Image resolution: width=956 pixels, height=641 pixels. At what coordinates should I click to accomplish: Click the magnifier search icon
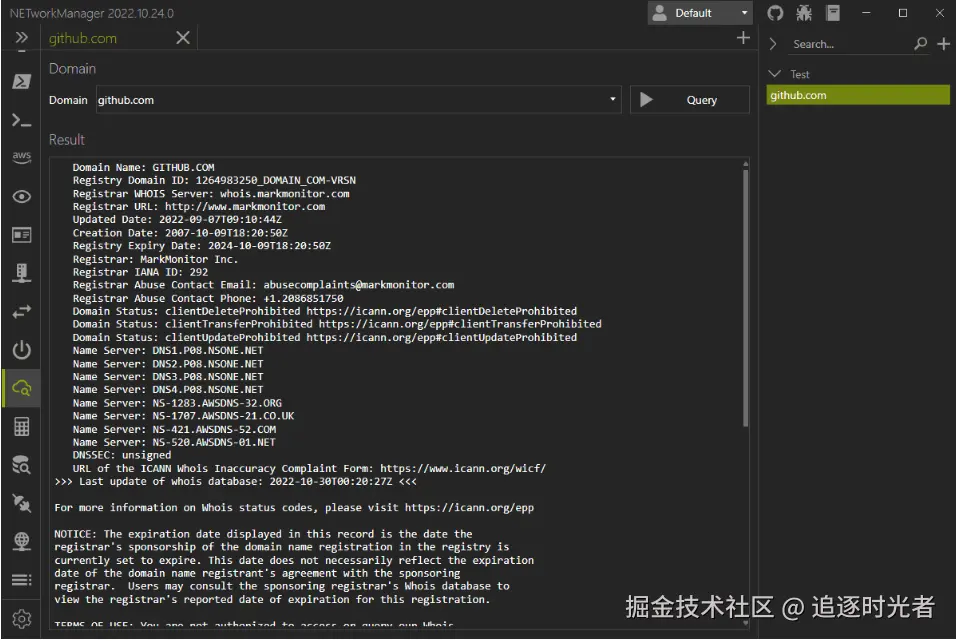921,44
